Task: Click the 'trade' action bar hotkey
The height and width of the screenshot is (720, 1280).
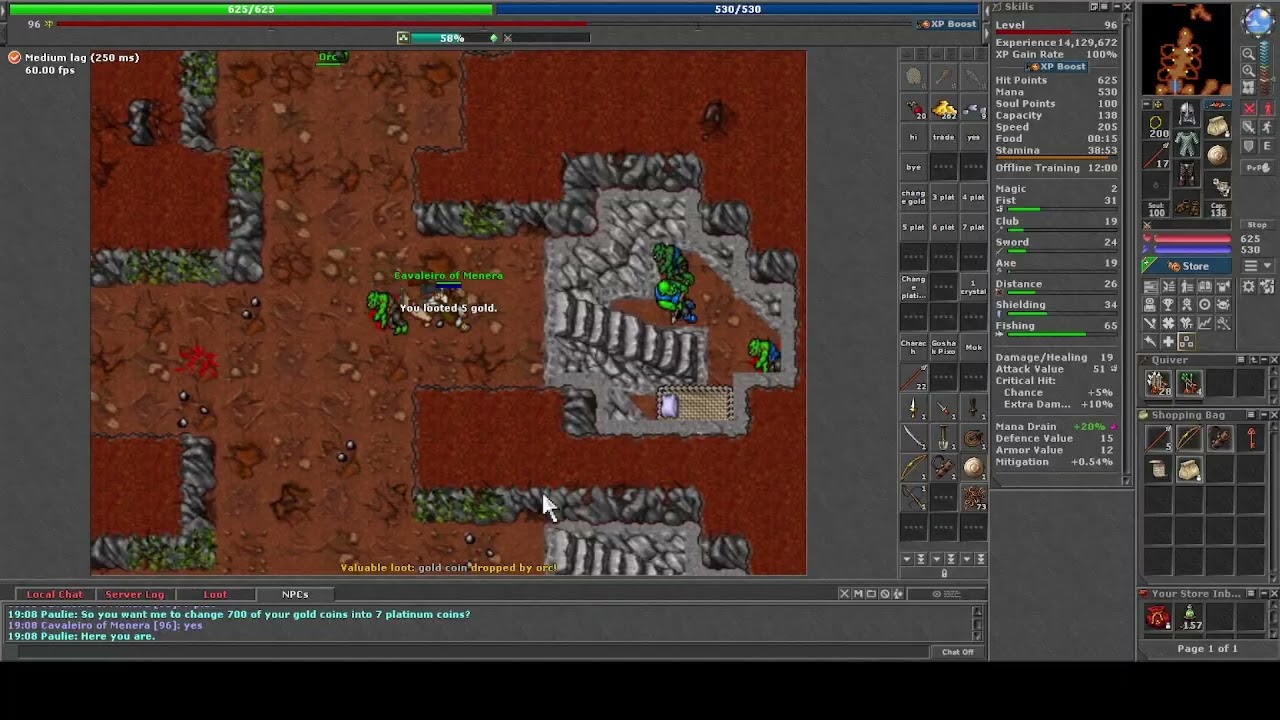Action: [944, 137]
